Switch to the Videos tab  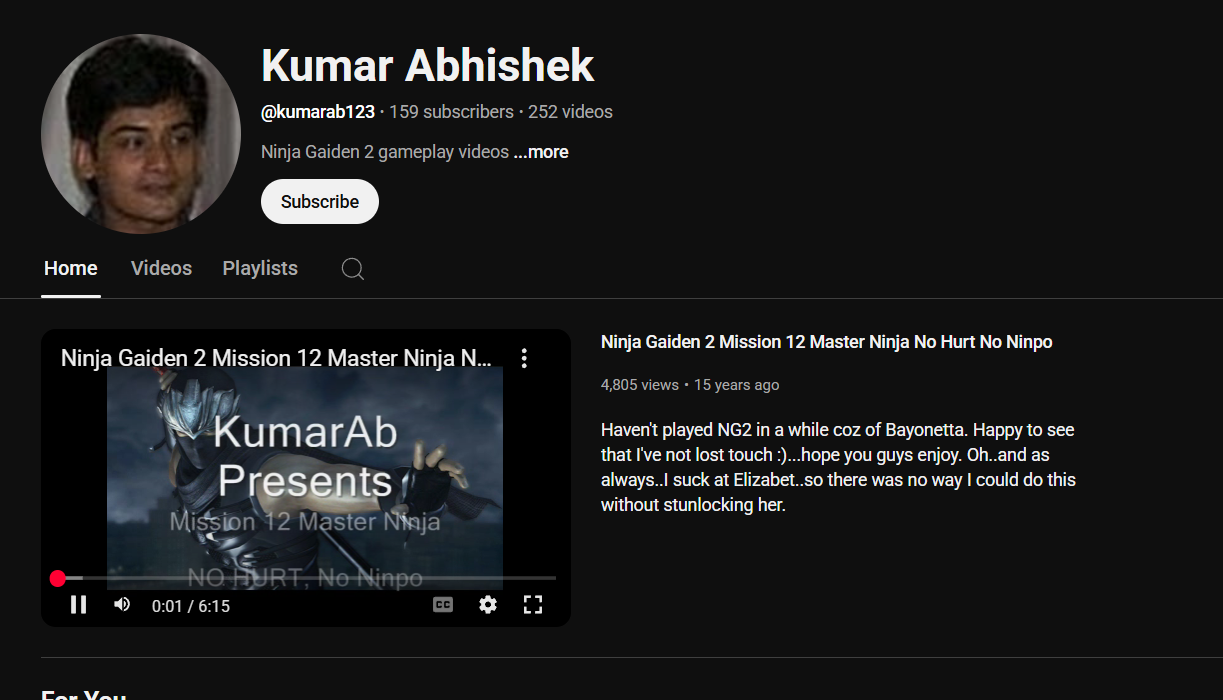(x=161, y=268)
